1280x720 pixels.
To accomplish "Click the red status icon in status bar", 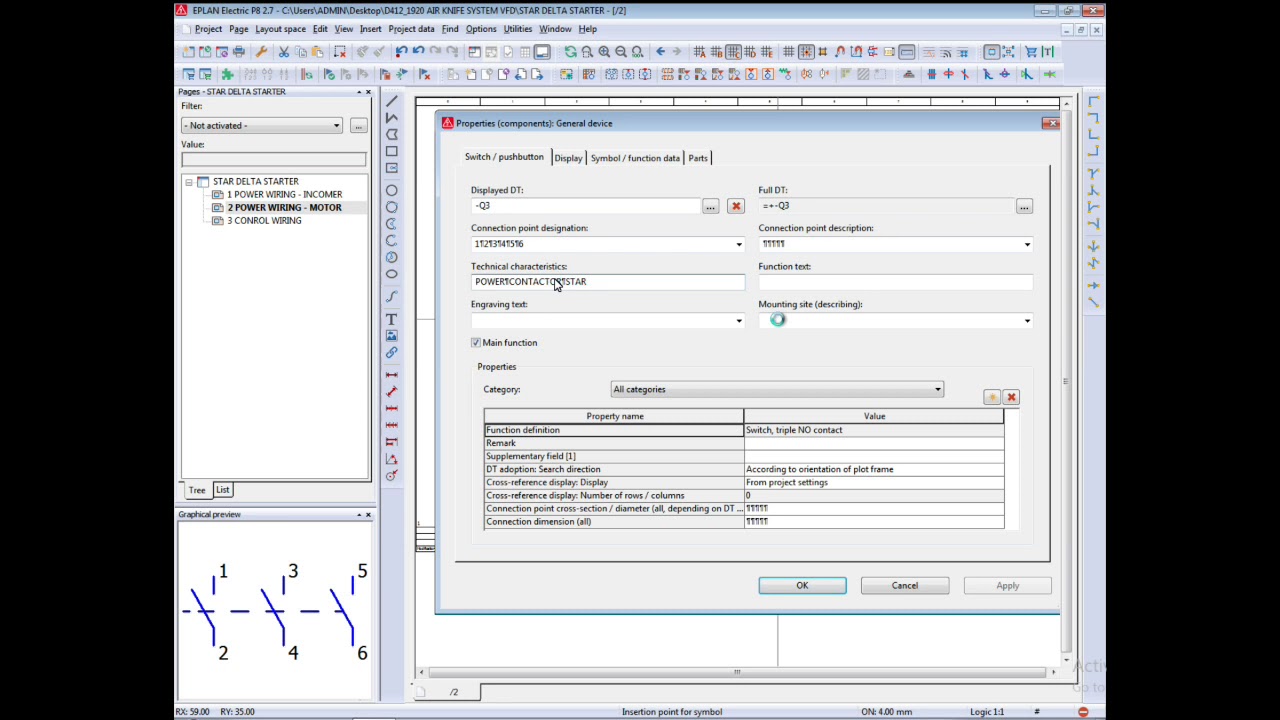I will point(1083,712).
